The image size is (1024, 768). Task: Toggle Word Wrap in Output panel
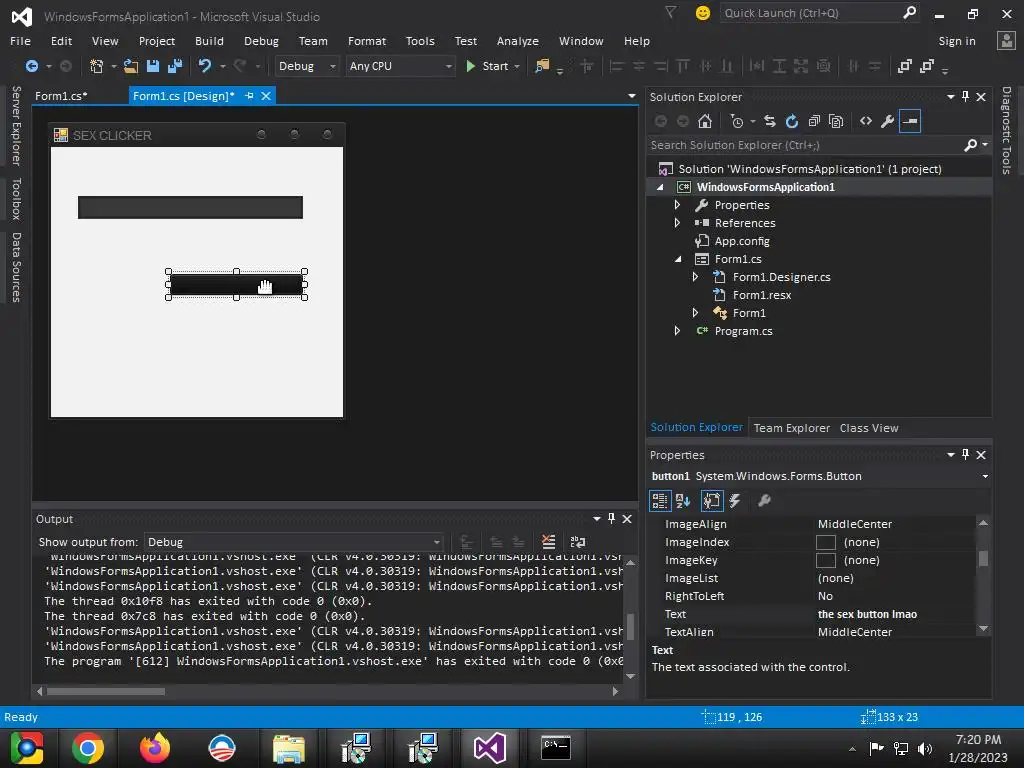click(578, 541)
